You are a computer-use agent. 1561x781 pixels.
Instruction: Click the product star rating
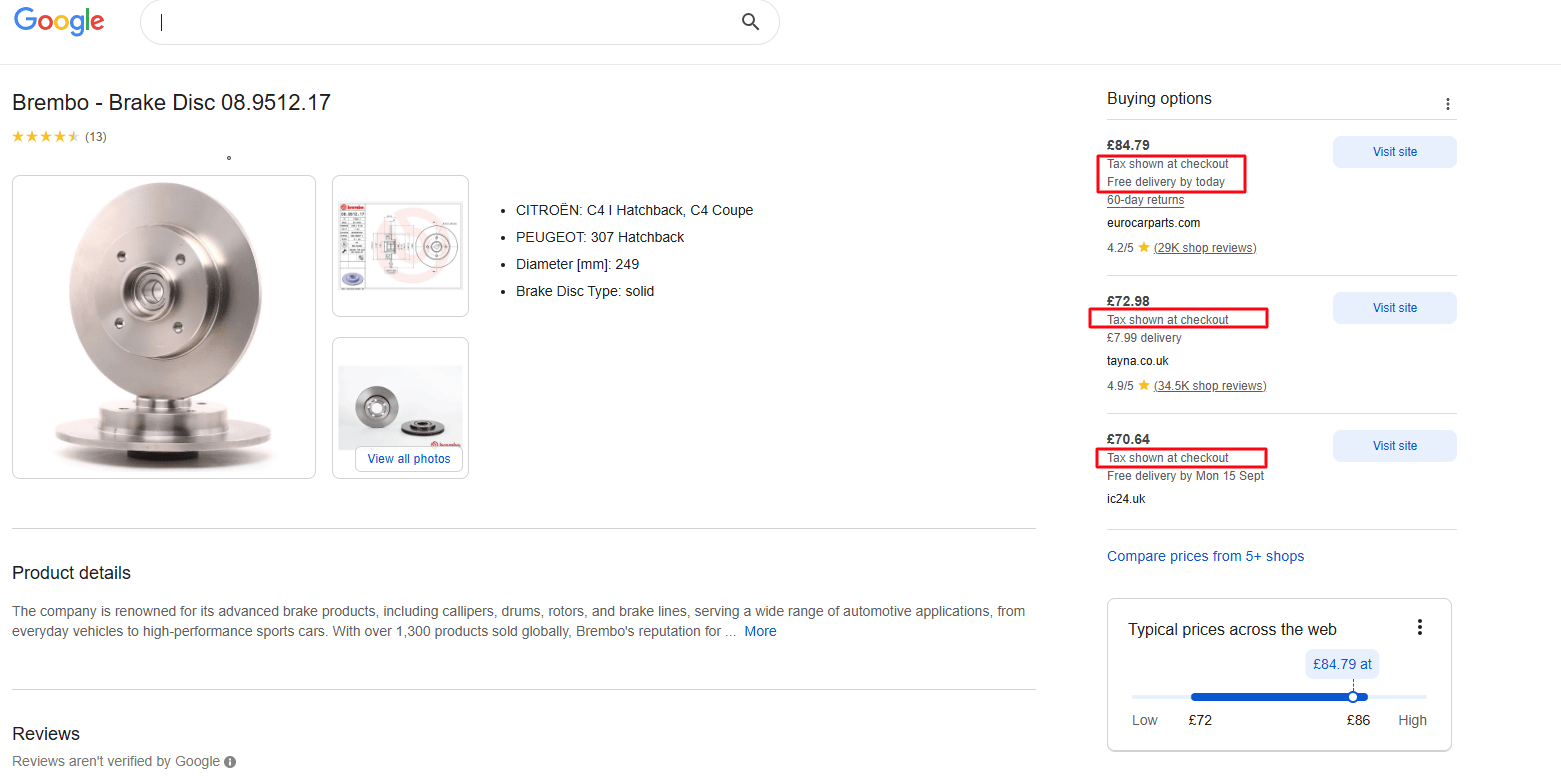tap(45, 137)
